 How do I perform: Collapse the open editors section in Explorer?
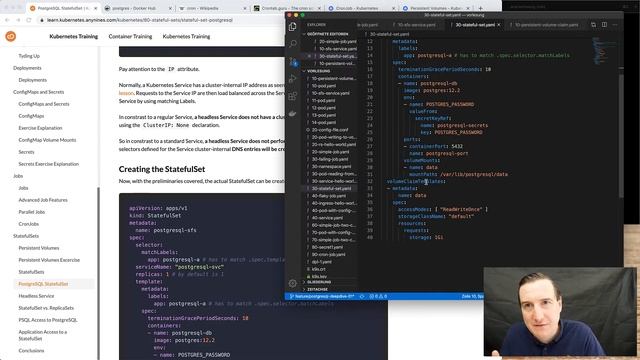pos(327,34)
